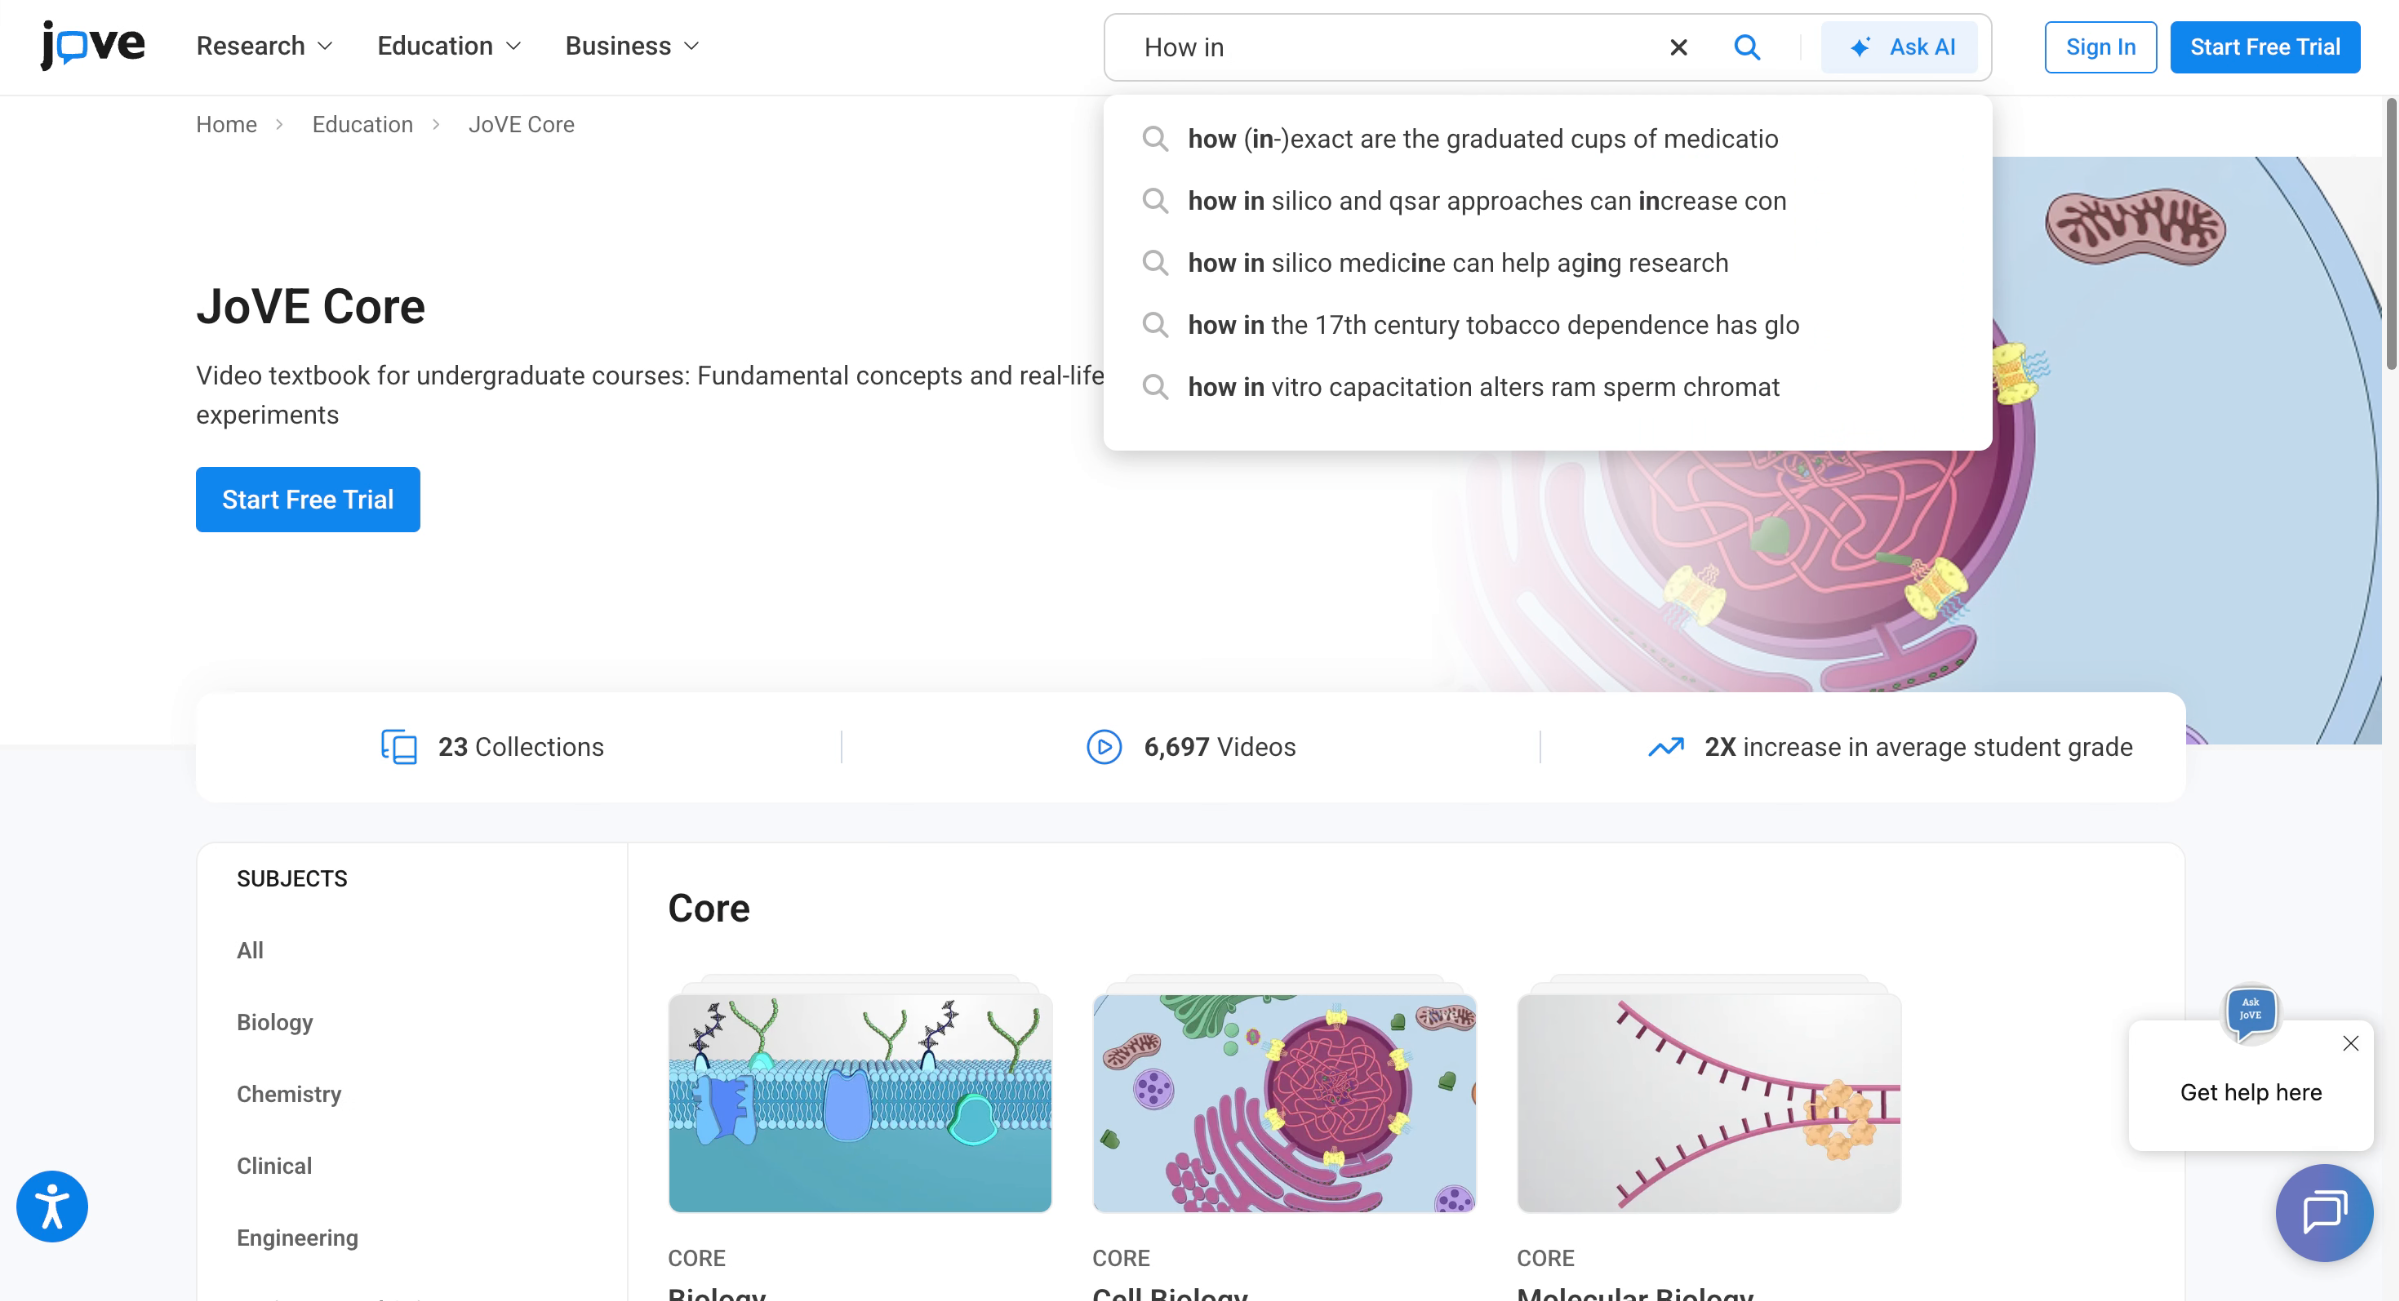Click the Ask AI sparkle button

(1898, 47)
